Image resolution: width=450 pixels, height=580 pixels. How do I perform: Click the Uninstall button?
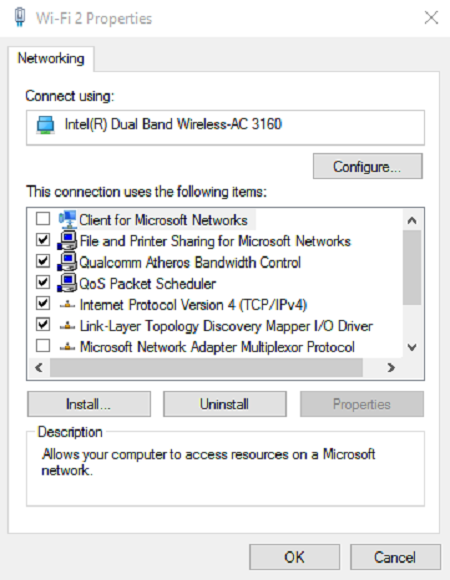[x=224, y=404]
